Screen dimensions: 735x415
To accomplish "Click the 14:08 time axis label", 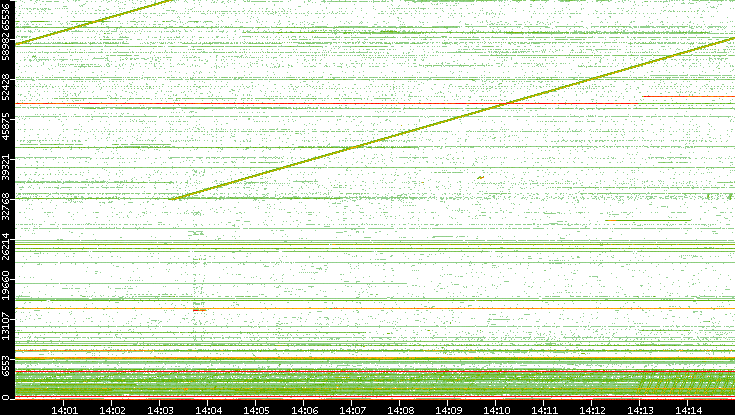I will click(x=400, y=410).
